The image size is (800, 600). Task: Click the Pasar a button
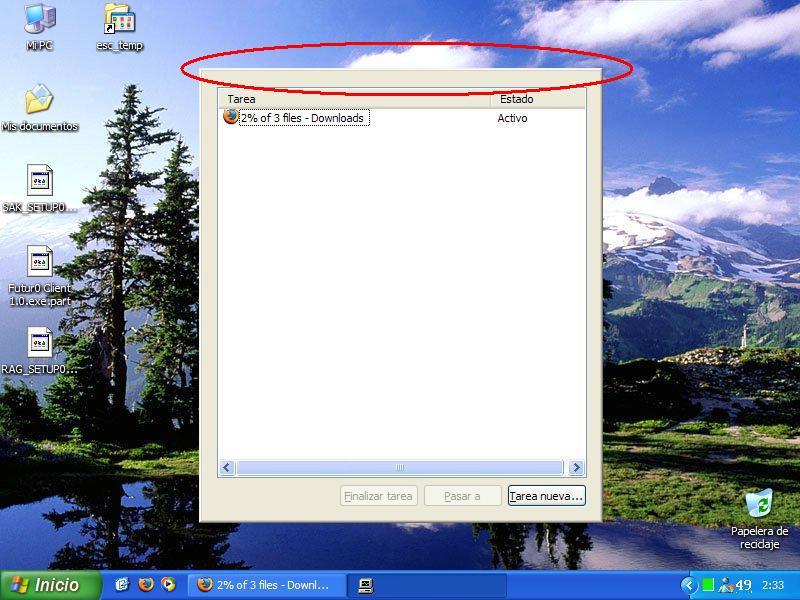pos(462,496)
